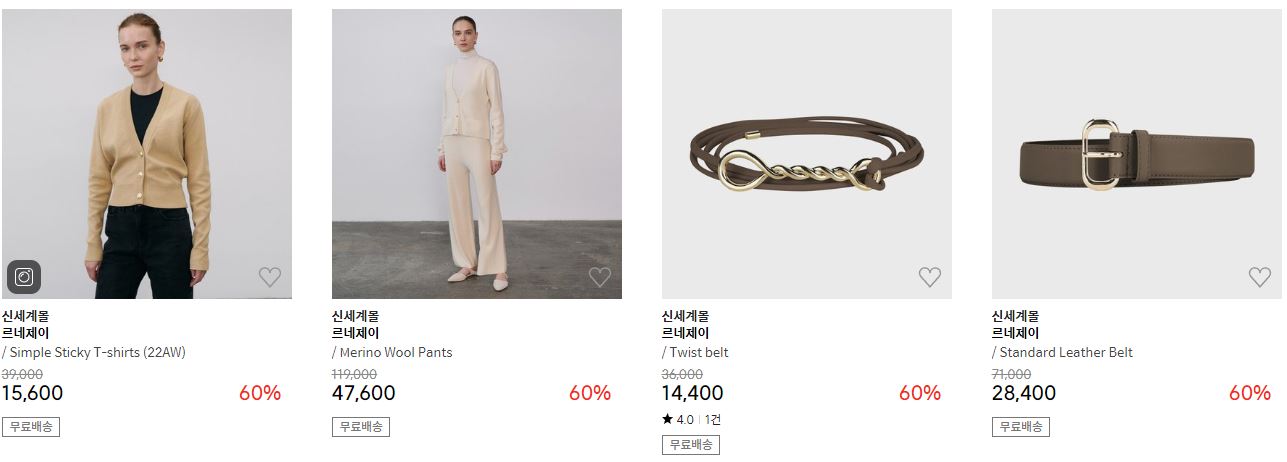Image resolution: width=1287 pixels, height=462 pixels.
Task: Click 무료배송 badge under Simple Sticky T-shirts
Action: click(31, 427)
